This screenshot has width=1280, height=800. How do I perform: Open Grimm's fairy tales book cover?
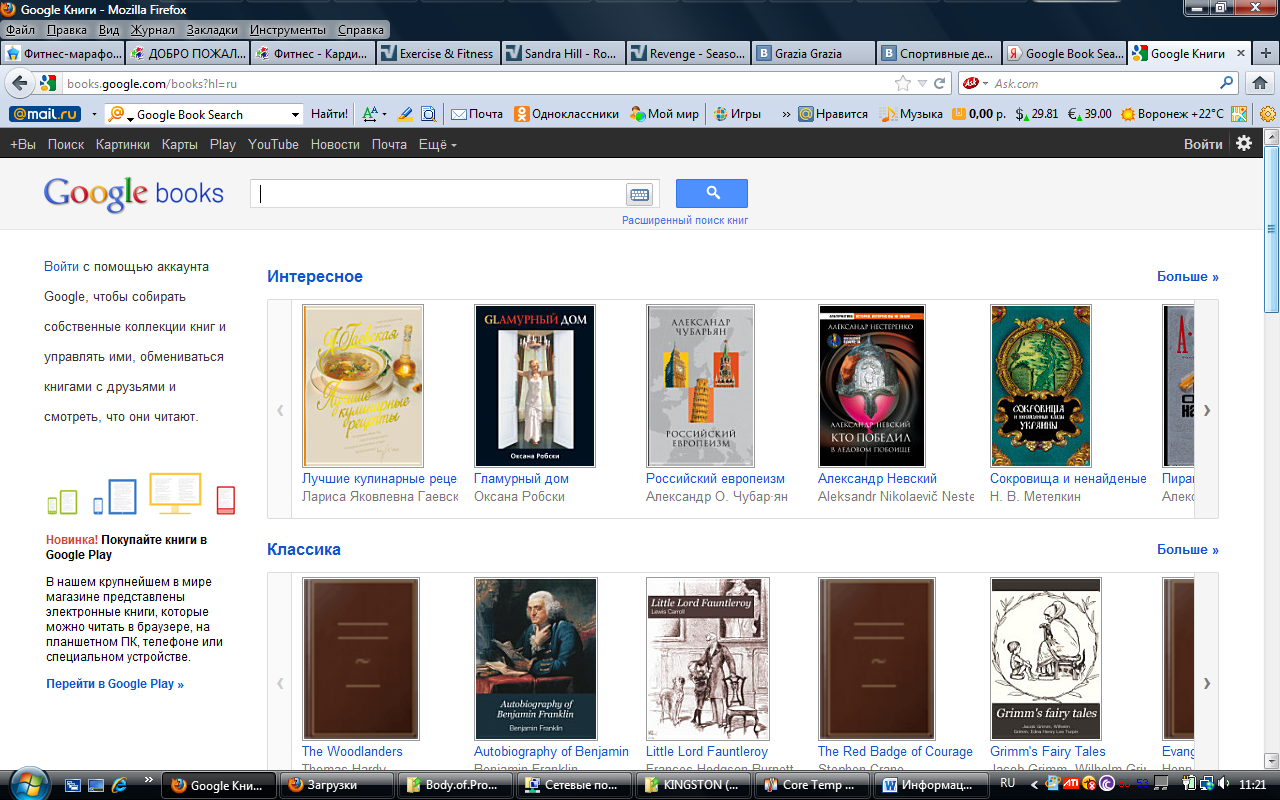(1046, 659)
